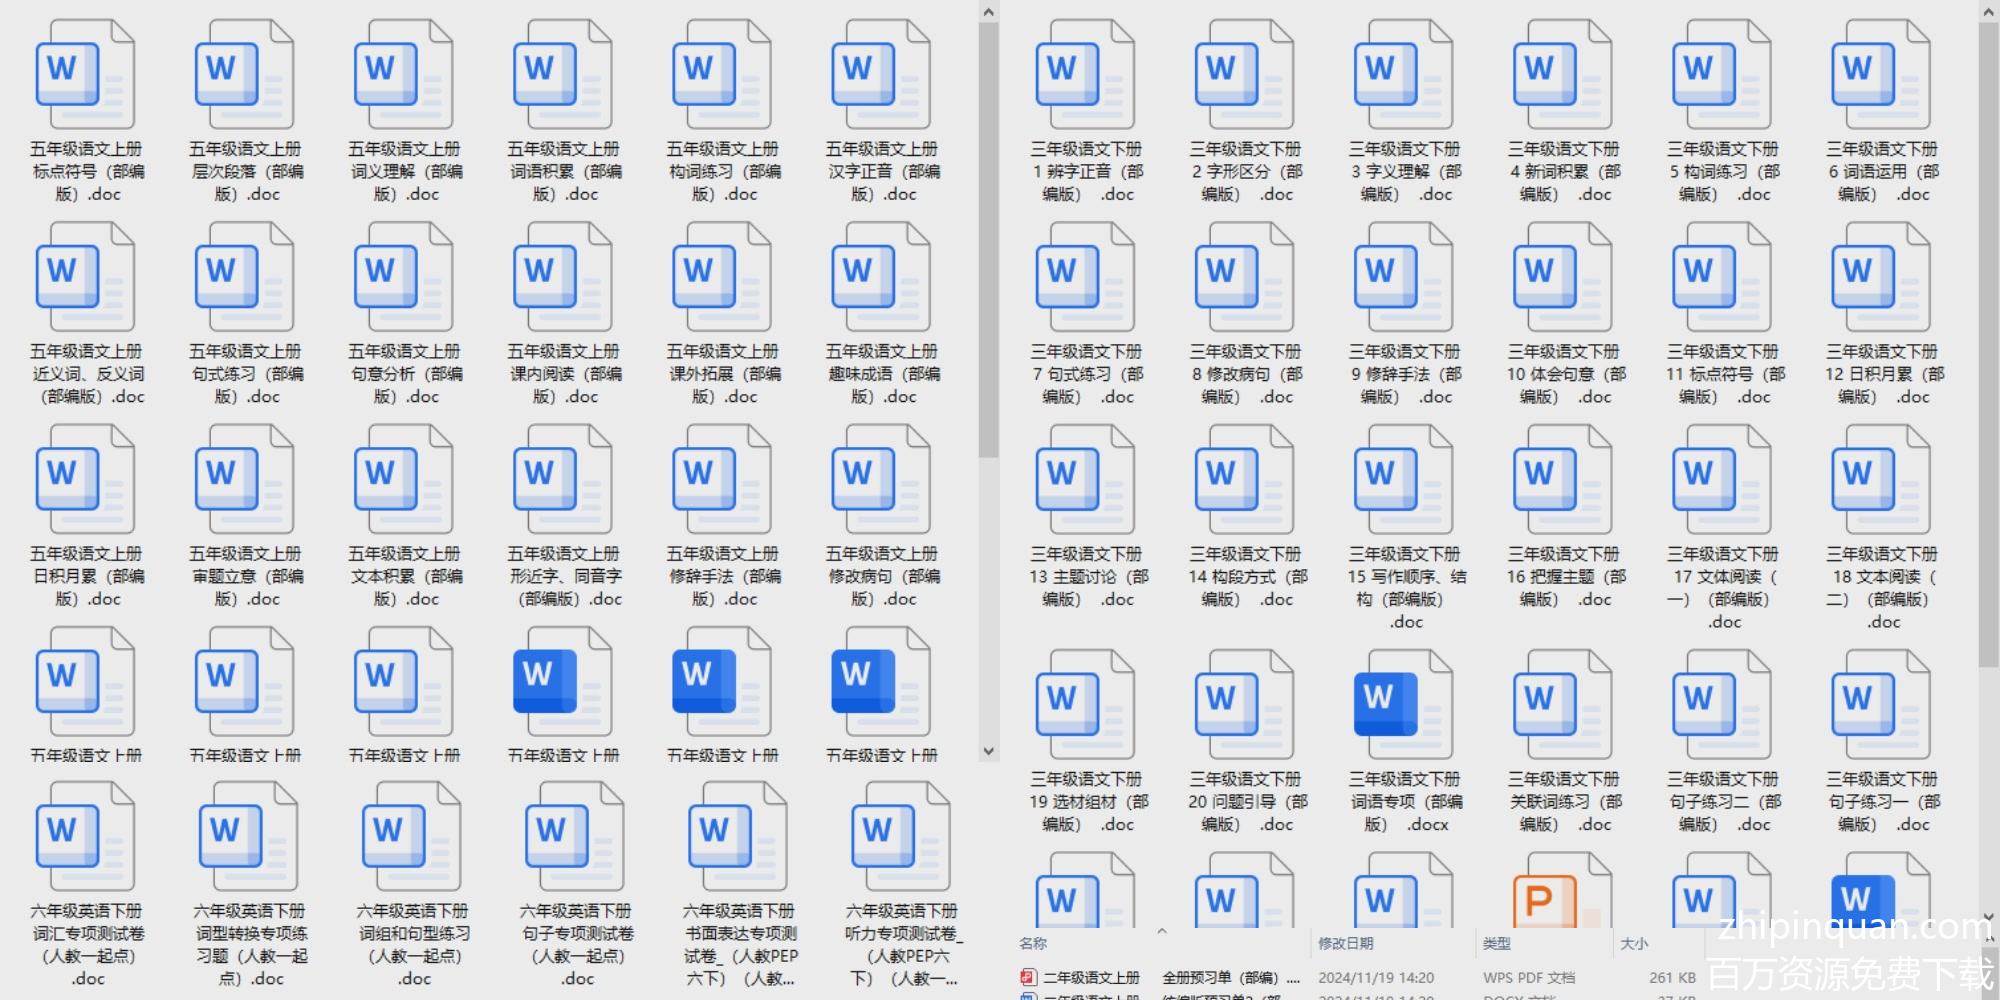Click the 五年级语文上册 句式练习 filename text
This screenshot has height=1000, width=2000.
point(246,374)
